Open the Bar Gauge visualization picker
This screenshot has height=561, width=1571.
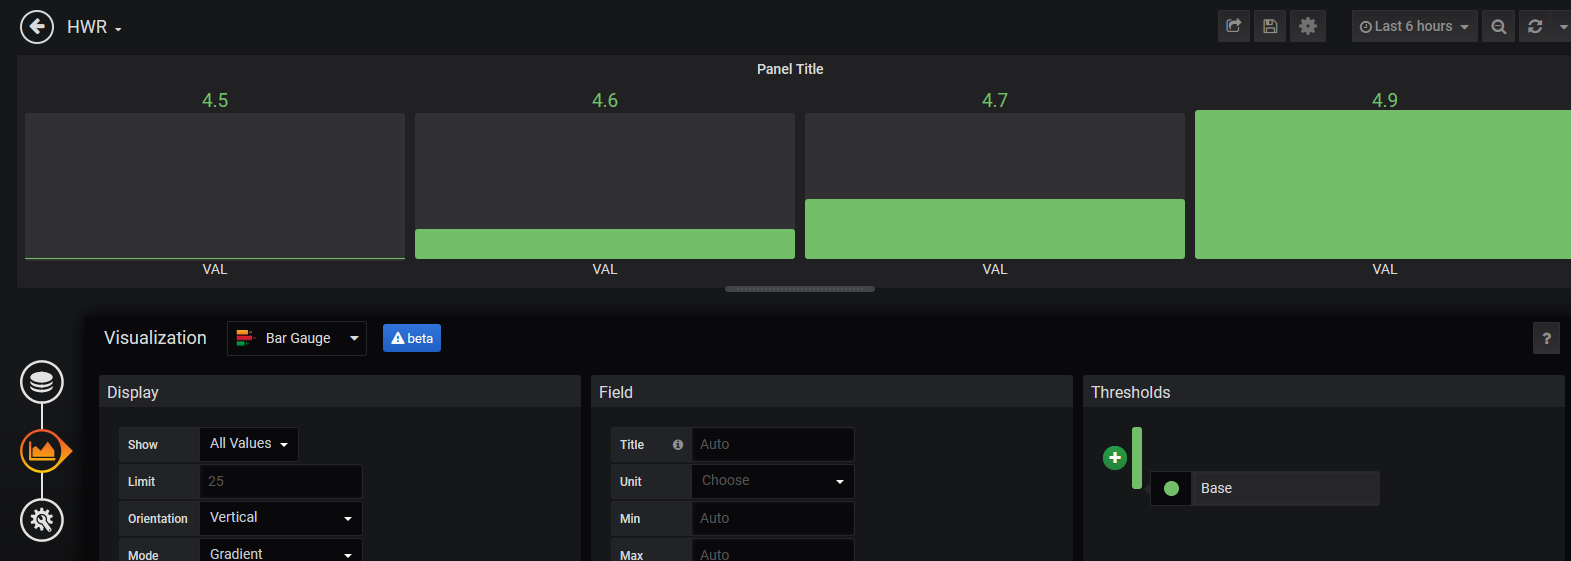tap(297, 338)
